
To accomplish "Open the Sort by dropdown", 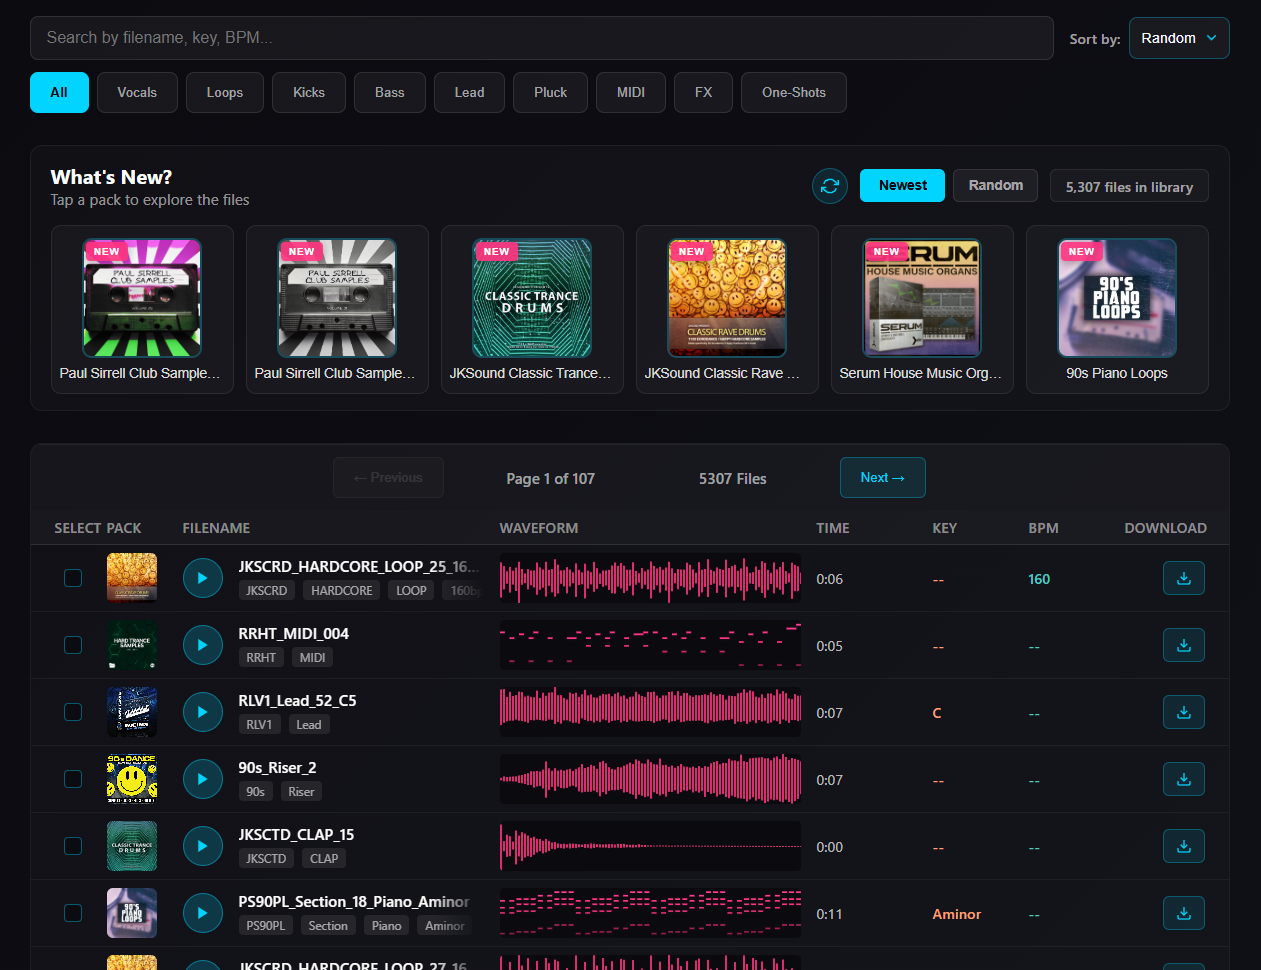I will click(1179, 37).
